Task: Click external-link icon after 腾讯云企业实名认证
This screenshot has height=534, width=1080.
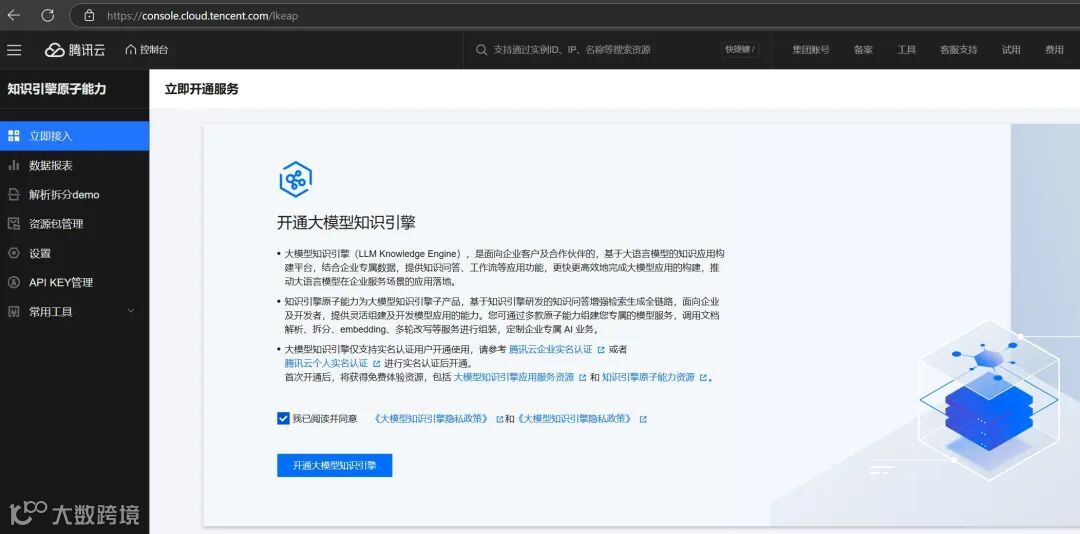Action: click(x=601, y=350)
